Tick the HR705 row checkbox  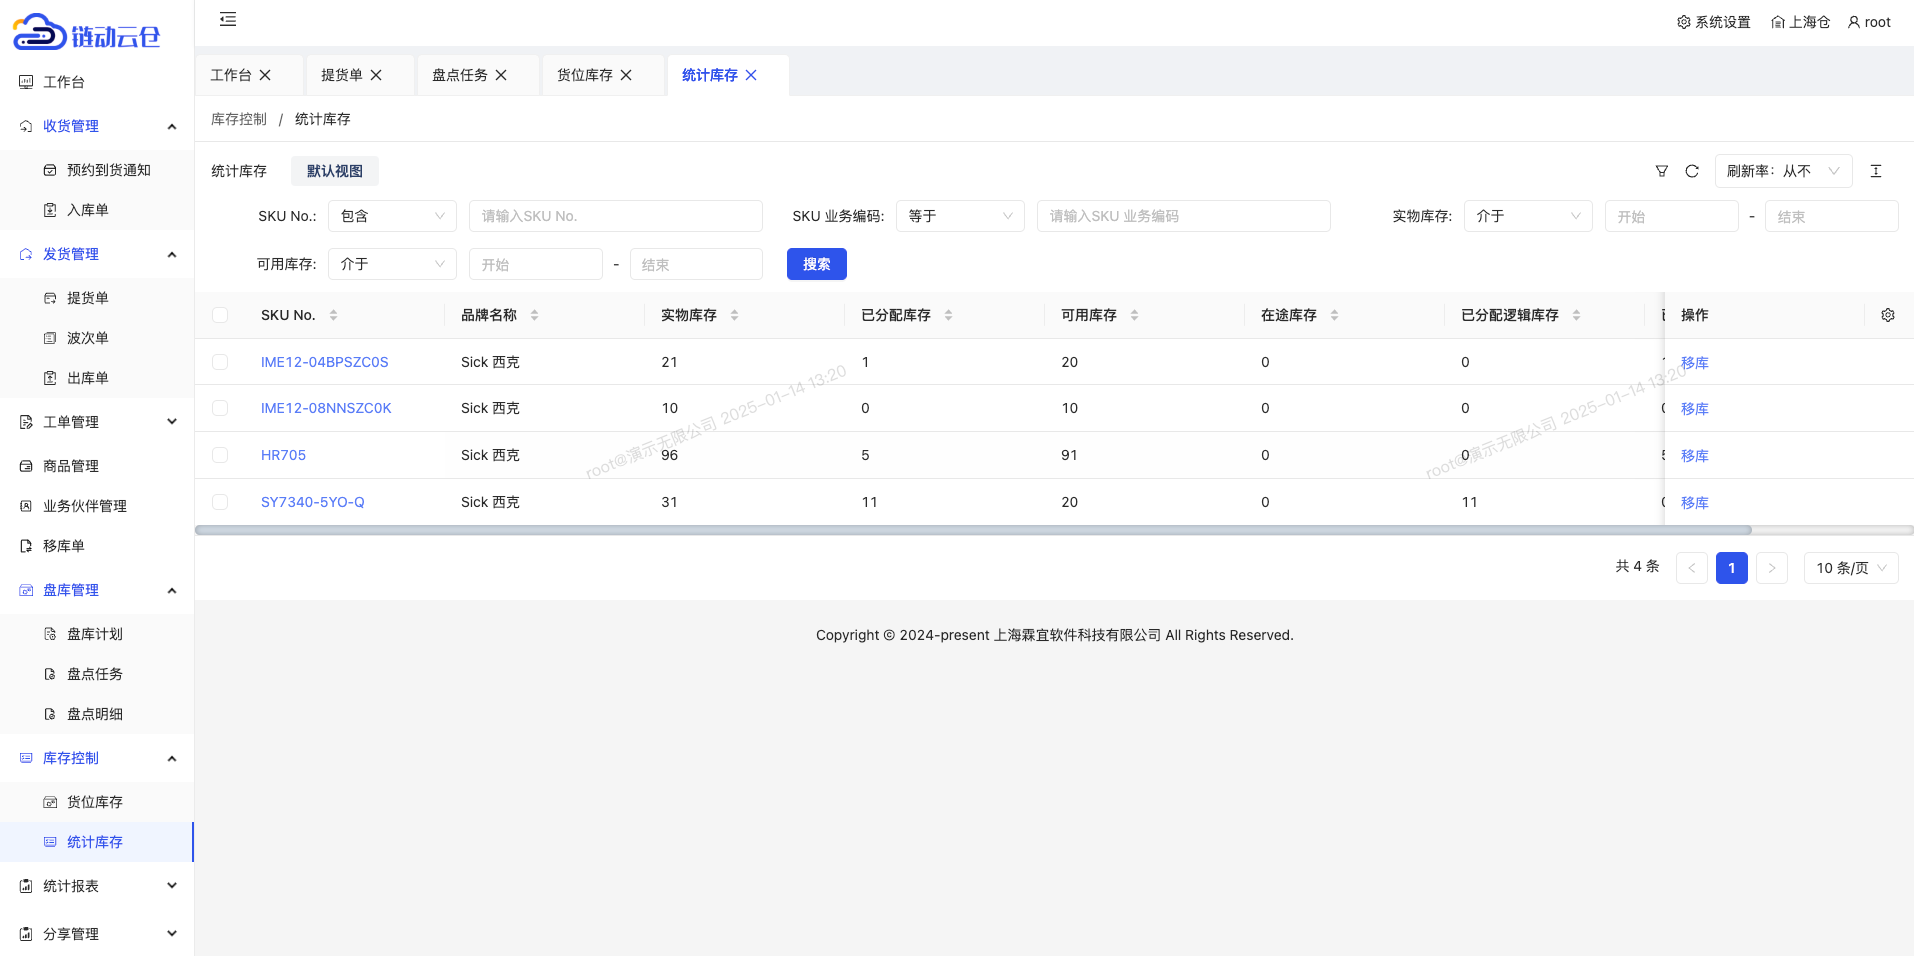coord(220,455)
